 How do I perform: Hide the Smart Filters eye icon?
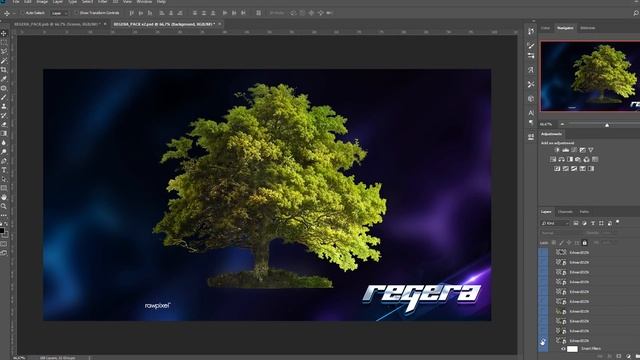pyautogui.click(x=563, y=349)
